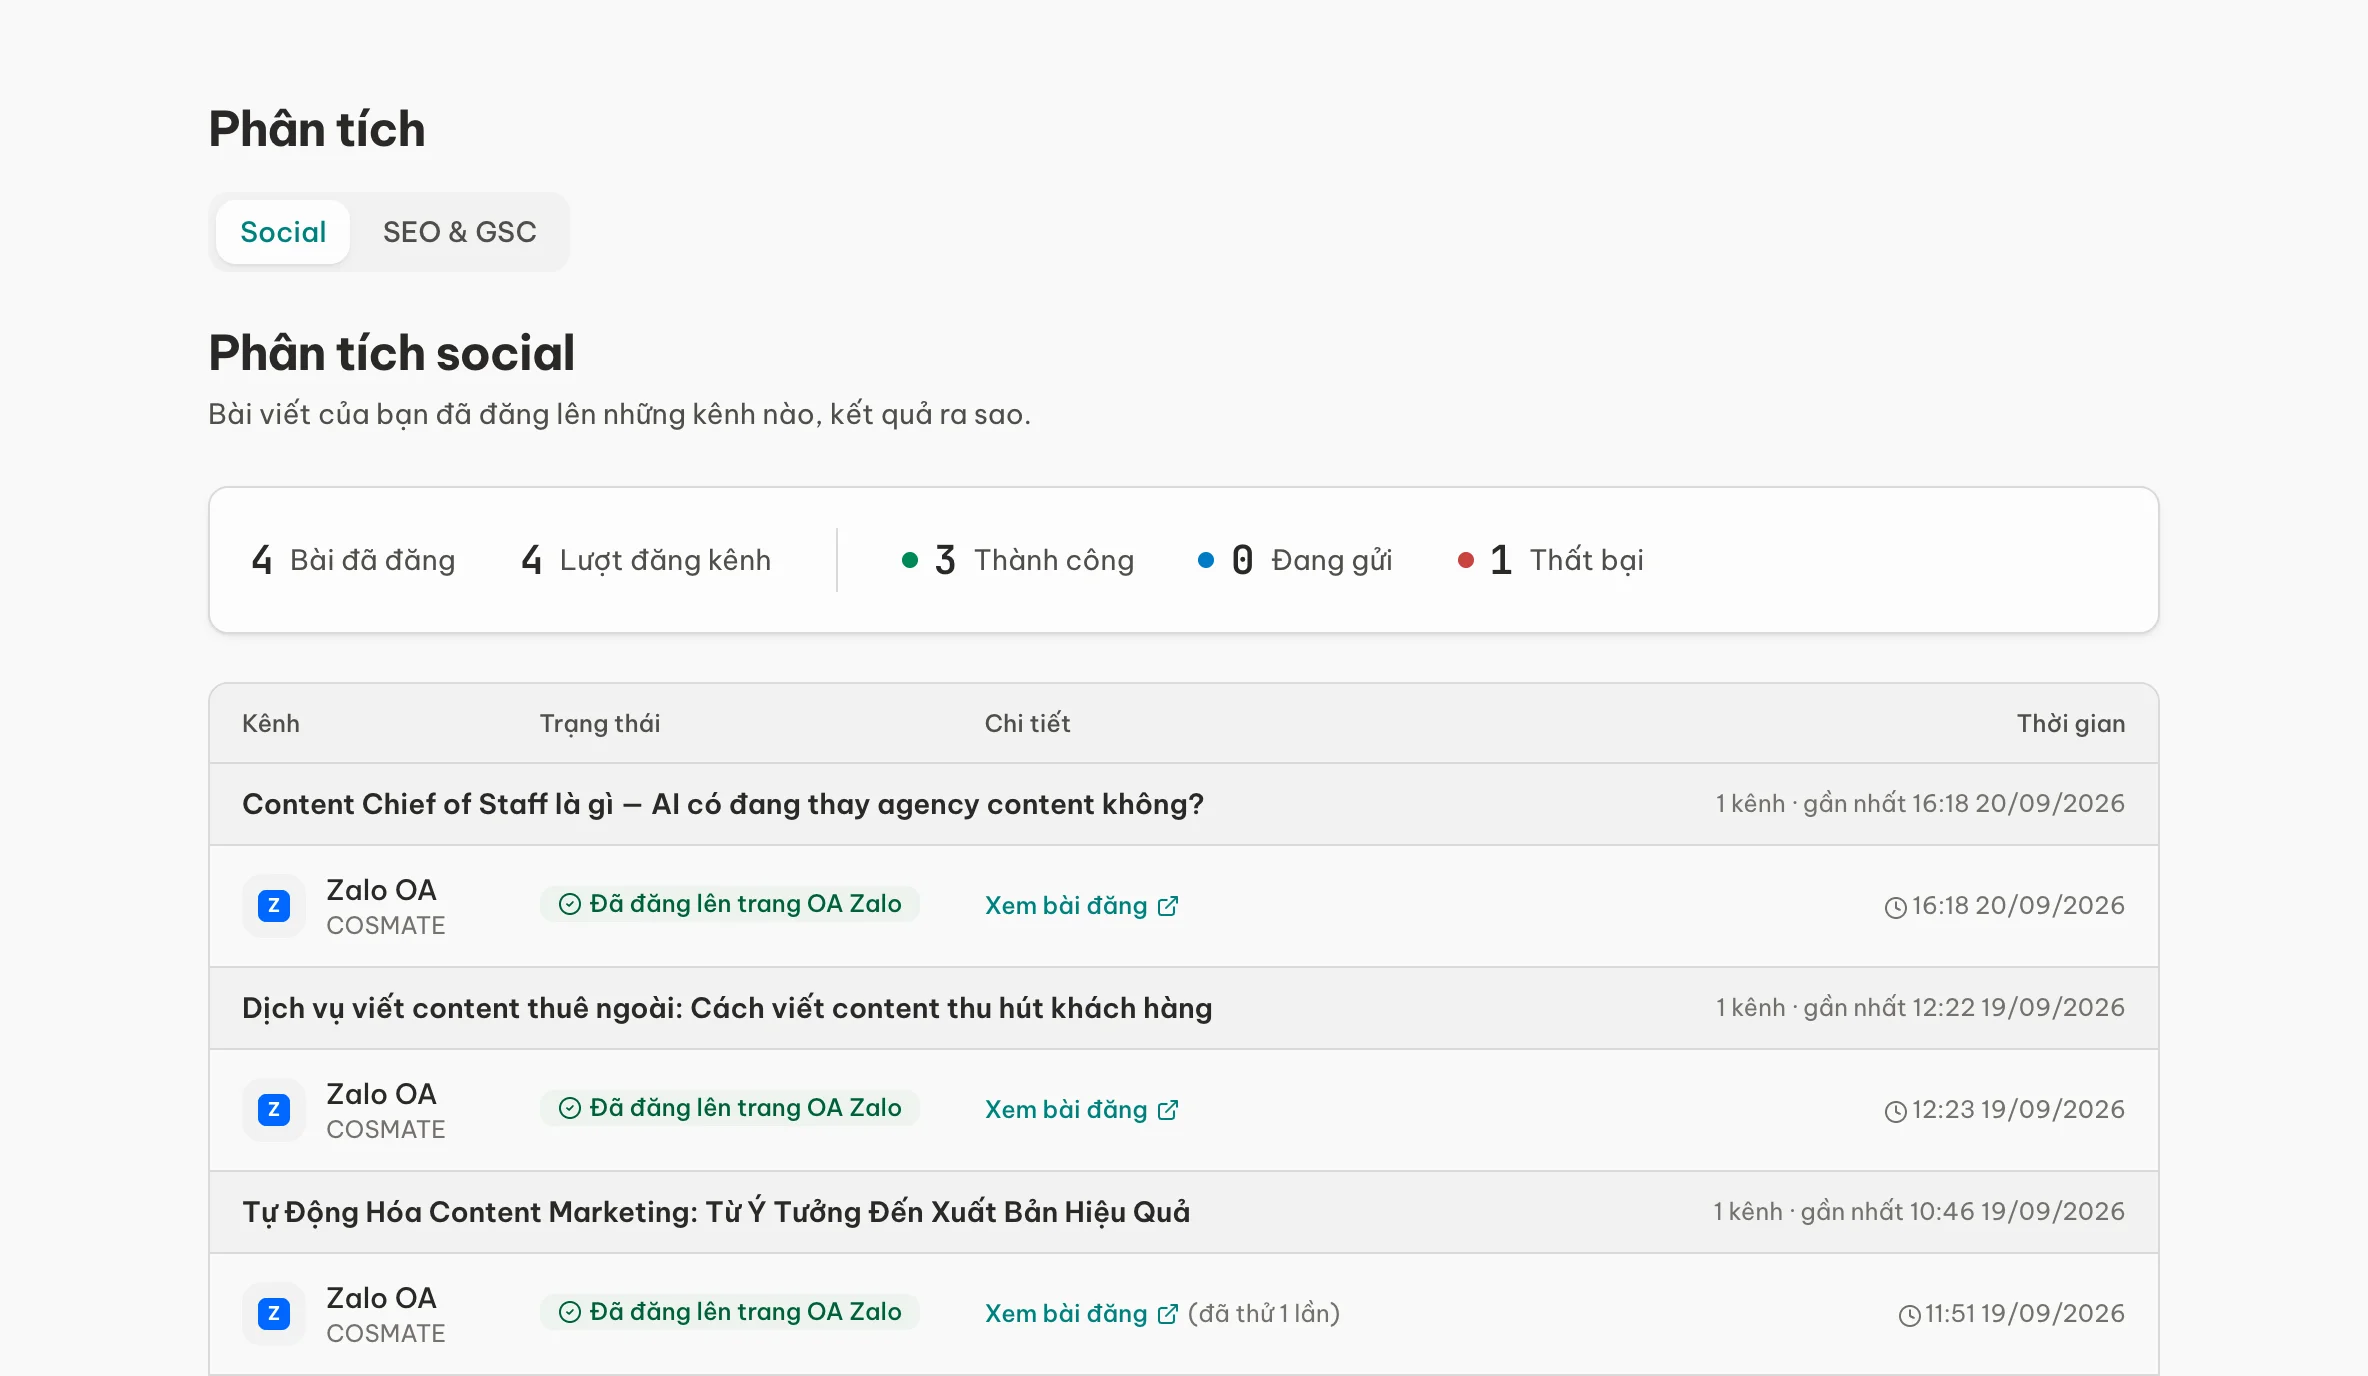The height and width of the screenshot is (1376, 2368).
Task: Click the '(đã thử 1 lần)' retry note
Action: (x=1264, y=1314)
